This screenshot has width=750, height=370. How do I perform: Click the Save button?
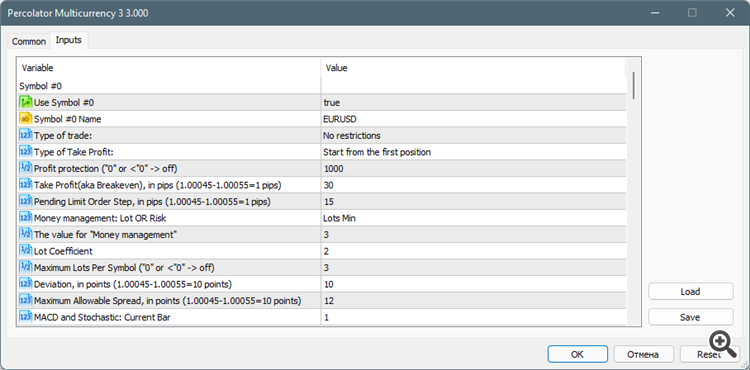point(690,317)
